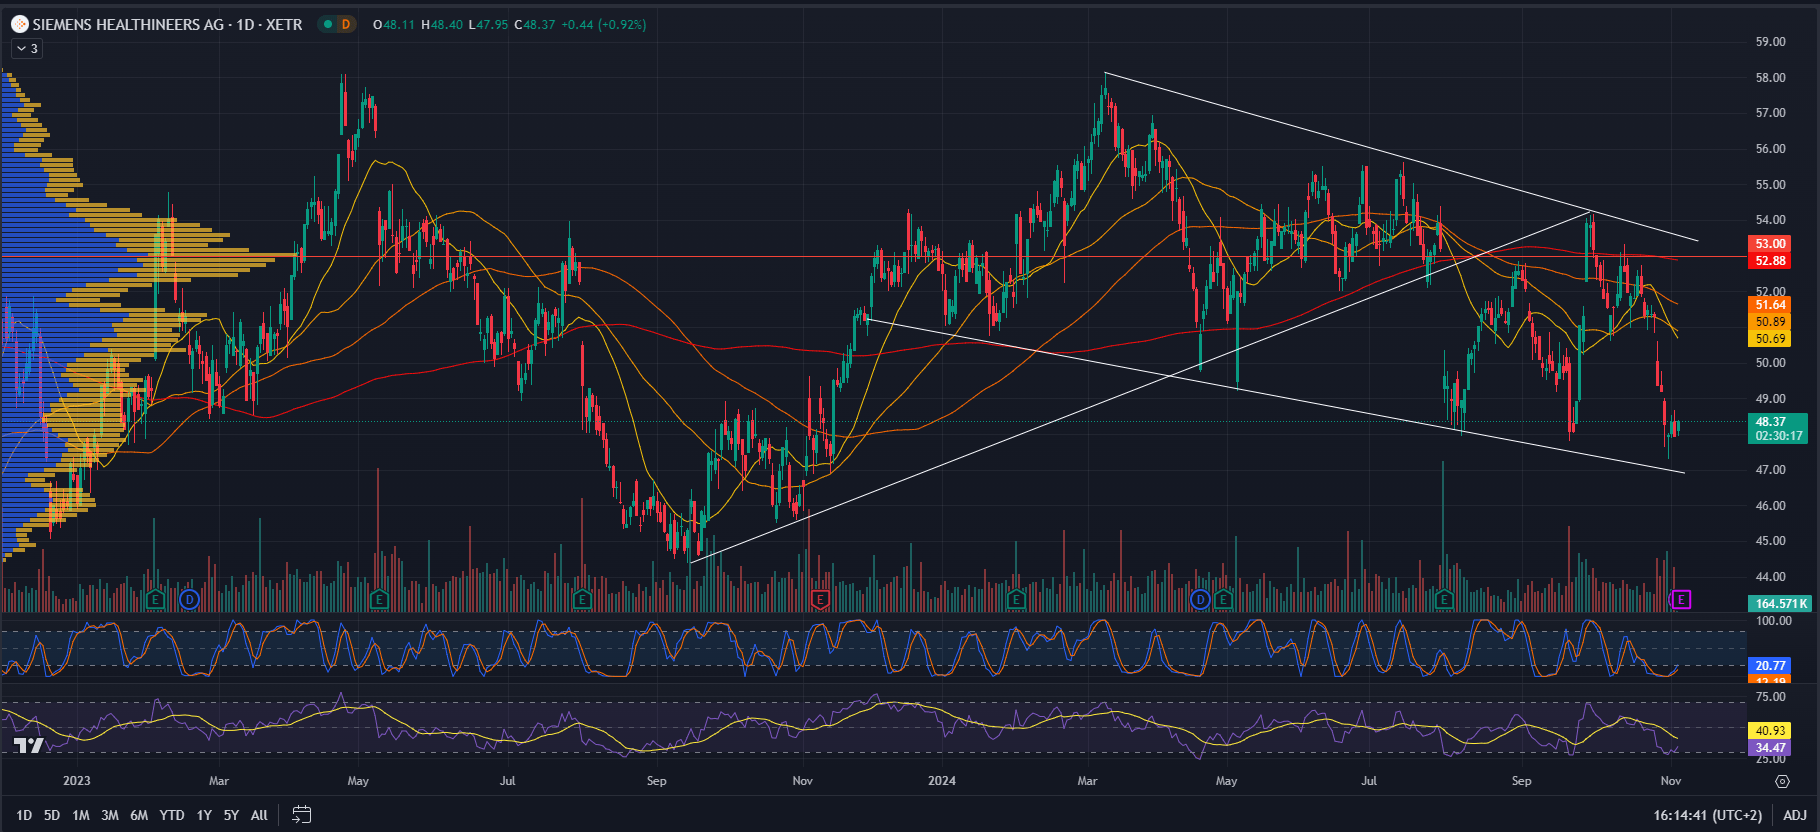Click the earnings marker just right of April 2024 dividend
Screen dimensions: 1820x832
[1223, 599]
